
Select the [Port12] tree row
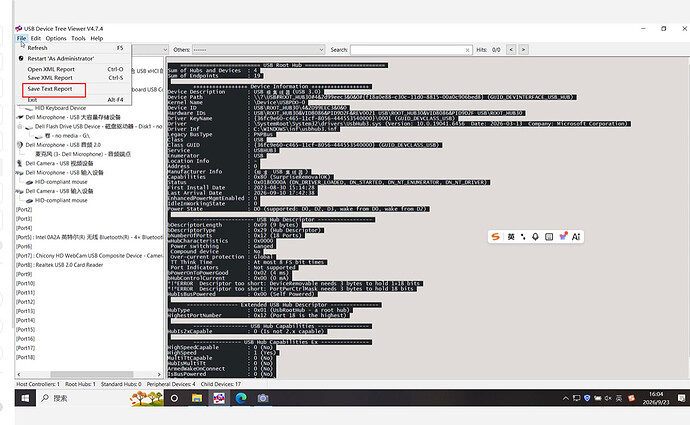(x=26, y=302)
